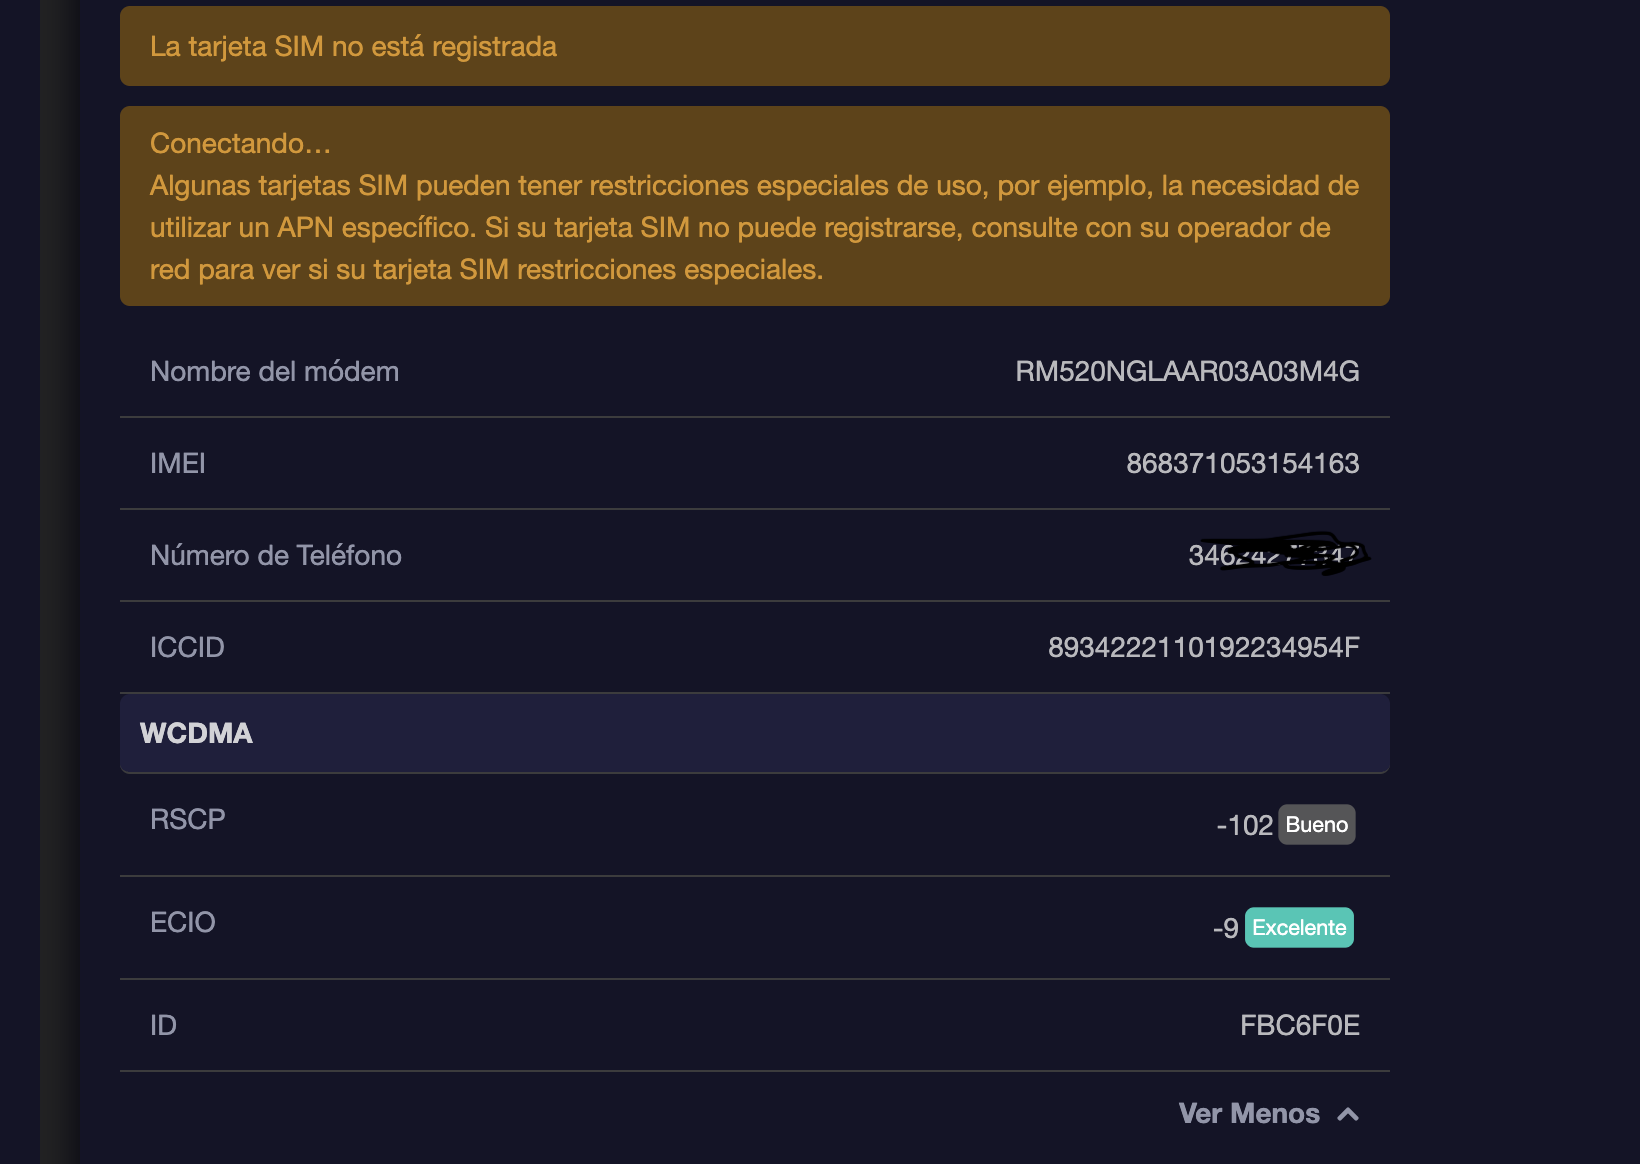Click the ECIO row label
The image size is (1640, 1164).
click(x=183, y=923)
